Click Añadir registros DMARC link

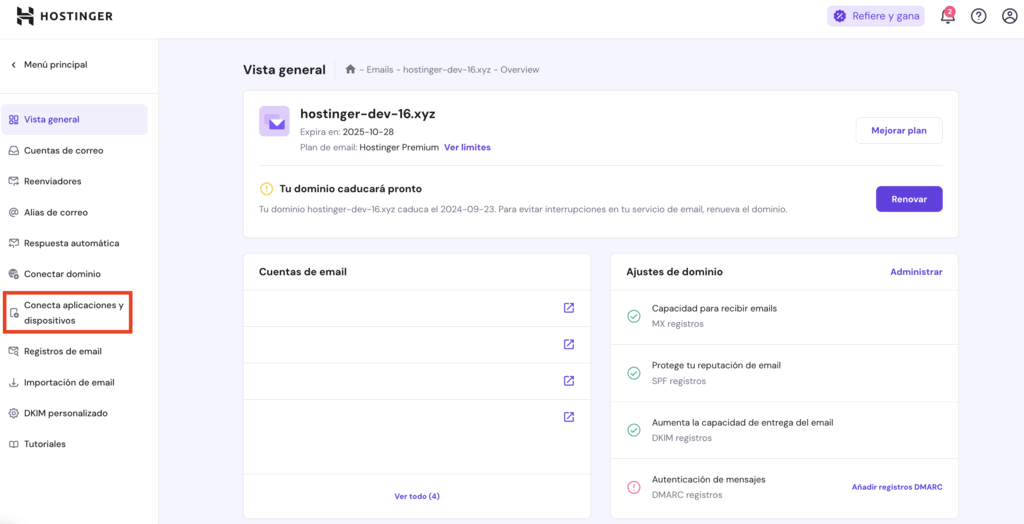click(x=896, y=487)
